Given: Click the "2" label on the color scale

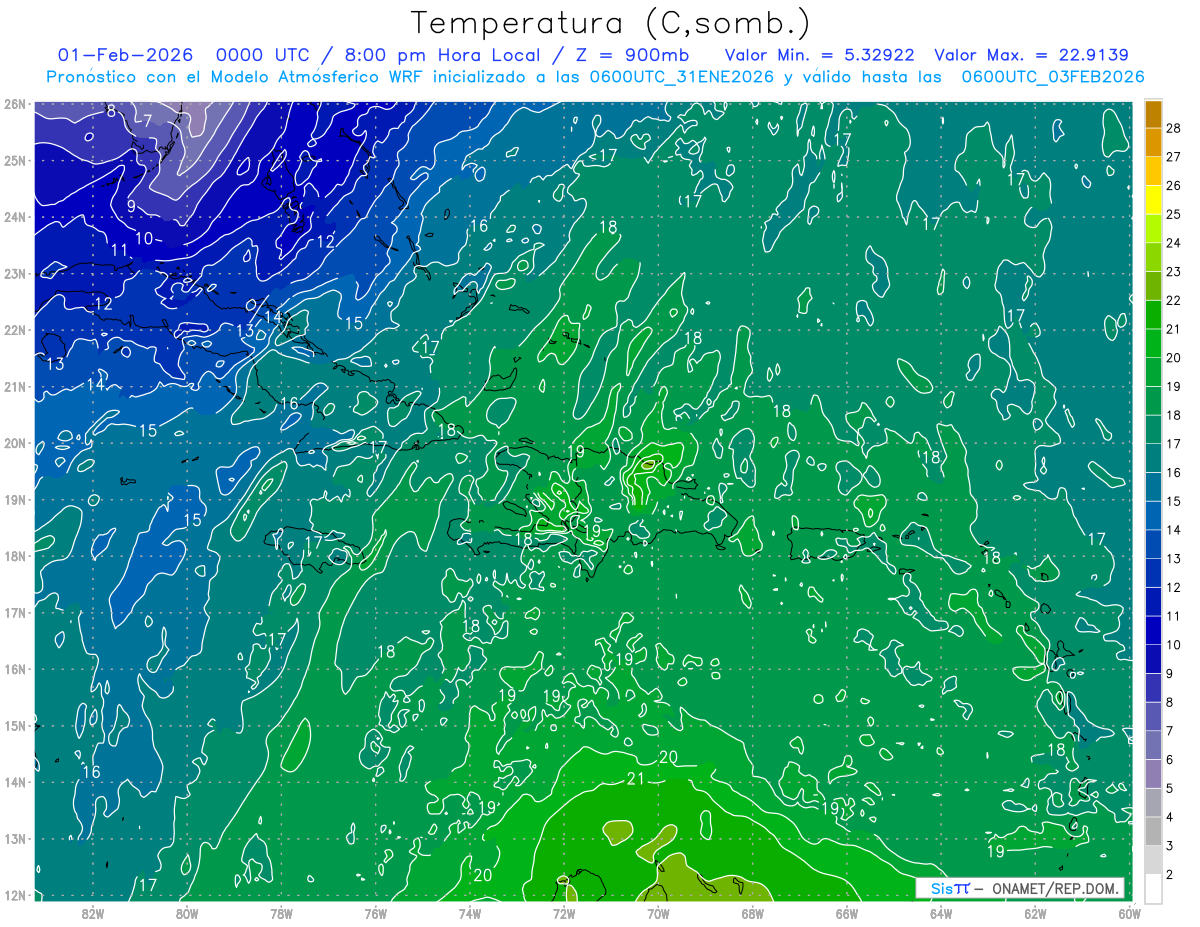Looking at the screenshot, I should [1170, 874].
